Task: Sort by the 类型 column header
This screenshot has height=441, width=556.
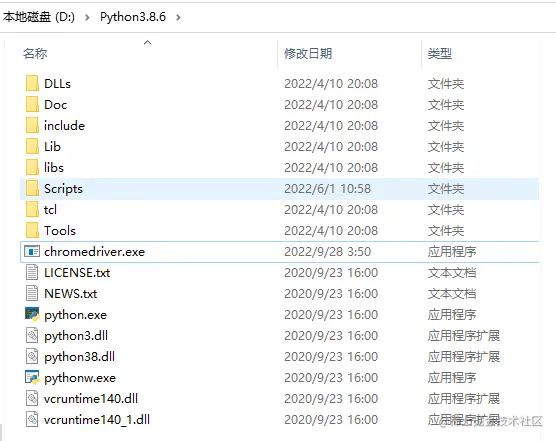Action: [x=440, y=54]
